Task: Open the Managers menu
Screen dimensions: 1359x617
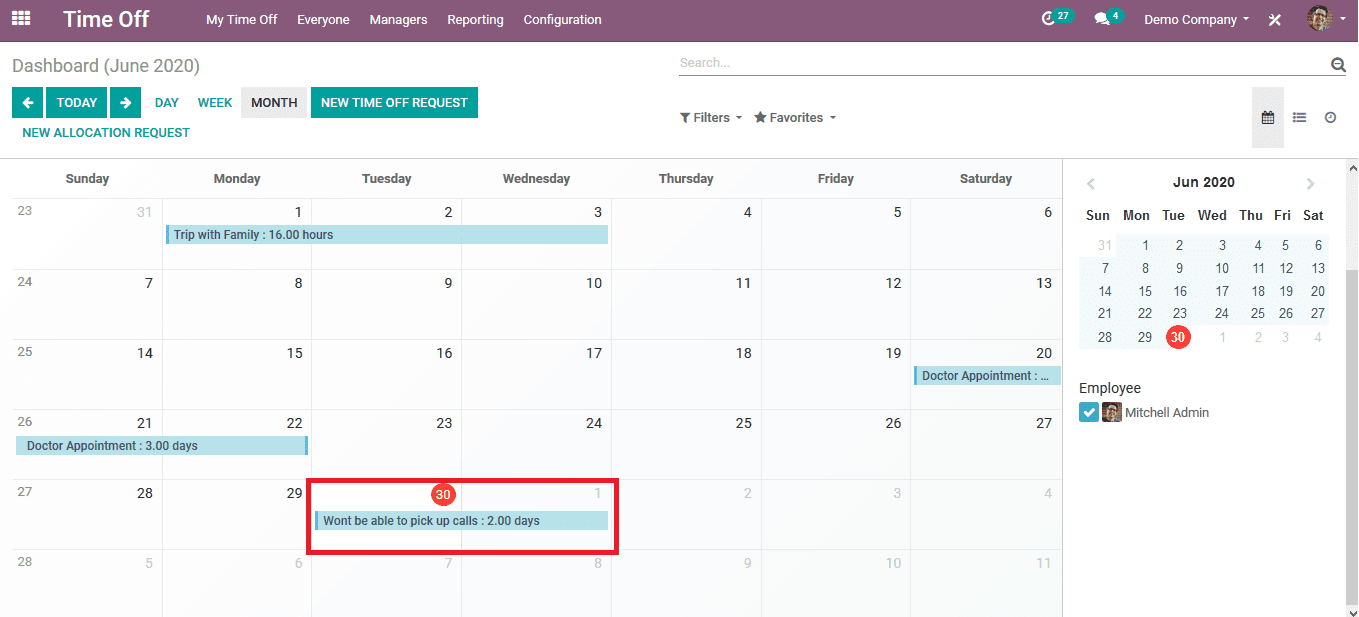Action: (398, 20)
